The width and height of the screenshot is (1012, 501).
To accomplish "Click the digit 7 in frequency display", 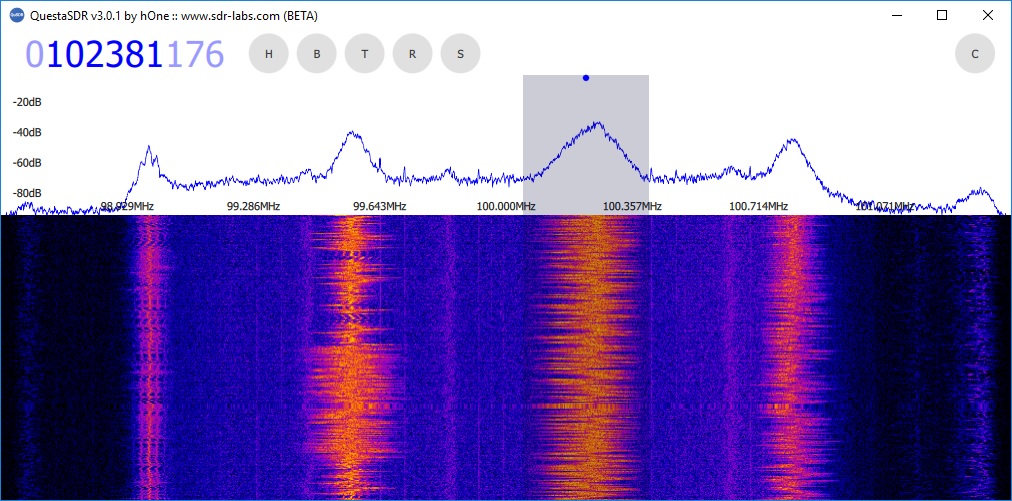I will point(194,55).
